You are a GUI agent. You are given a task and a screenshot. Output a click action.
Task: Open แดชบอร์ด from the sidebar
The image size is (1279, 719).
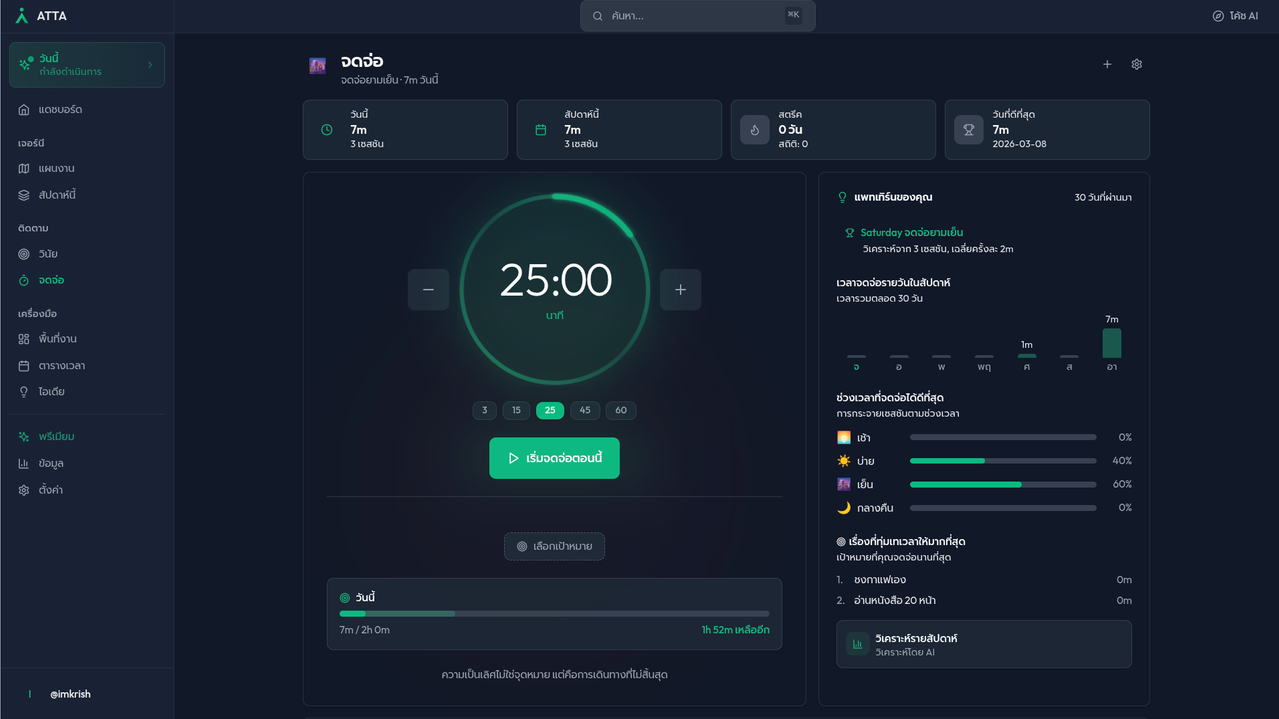[87, 109]
